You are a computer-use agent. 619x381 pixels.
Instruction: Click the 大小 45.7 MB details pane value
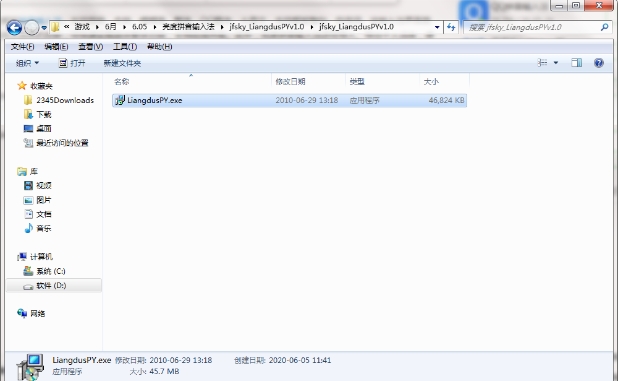[165, 372]
